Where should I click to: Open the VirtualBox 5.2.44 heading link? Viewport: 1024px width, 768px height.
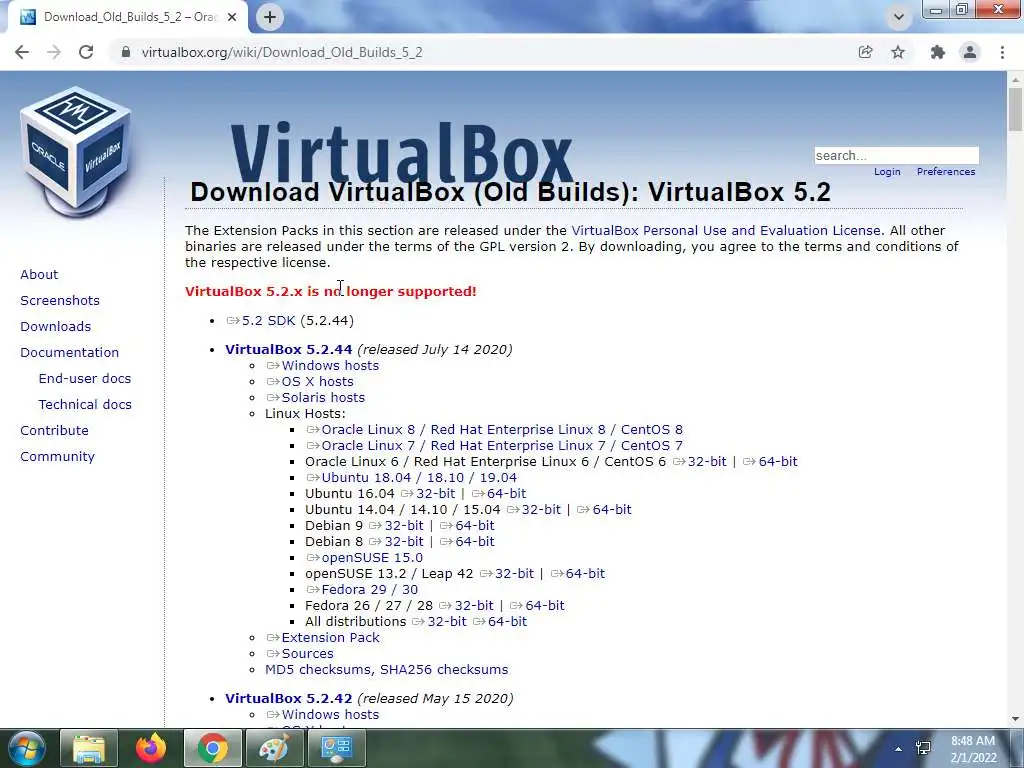click(x=289, y=349)
